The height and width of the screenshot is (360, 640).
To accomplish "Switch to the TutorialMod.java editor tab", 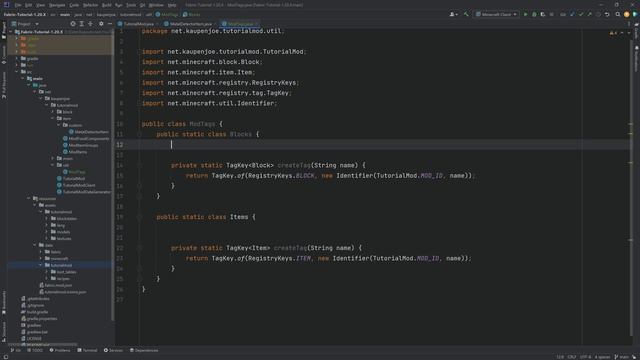I will [138, 24].
